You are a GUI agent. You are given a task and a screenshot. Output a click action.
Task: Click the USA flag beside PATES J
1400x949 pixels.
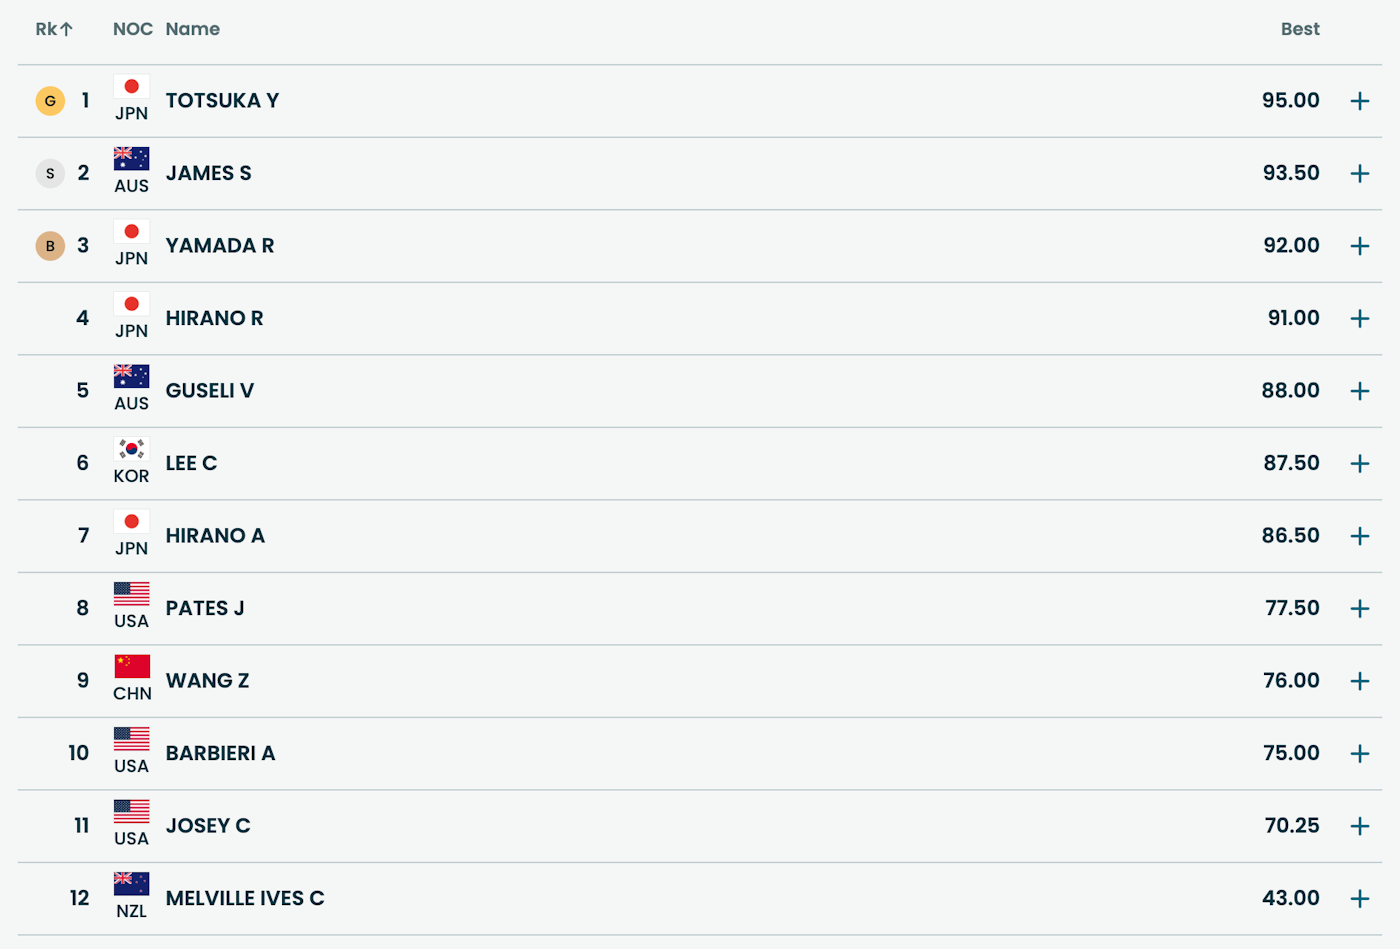131,594
